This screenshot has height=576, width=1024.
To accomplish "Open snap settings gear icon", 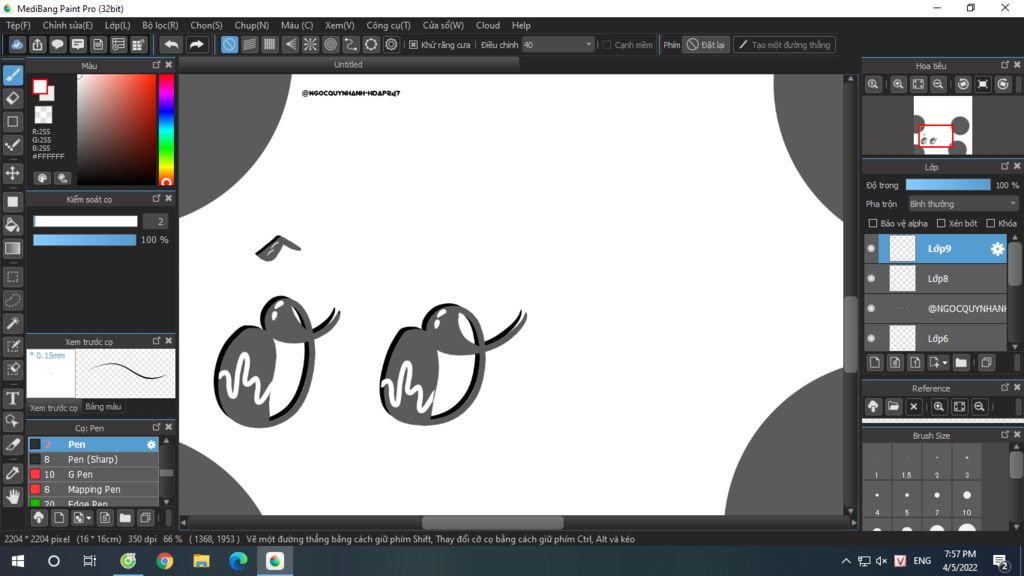I will [x=391, y=44].
